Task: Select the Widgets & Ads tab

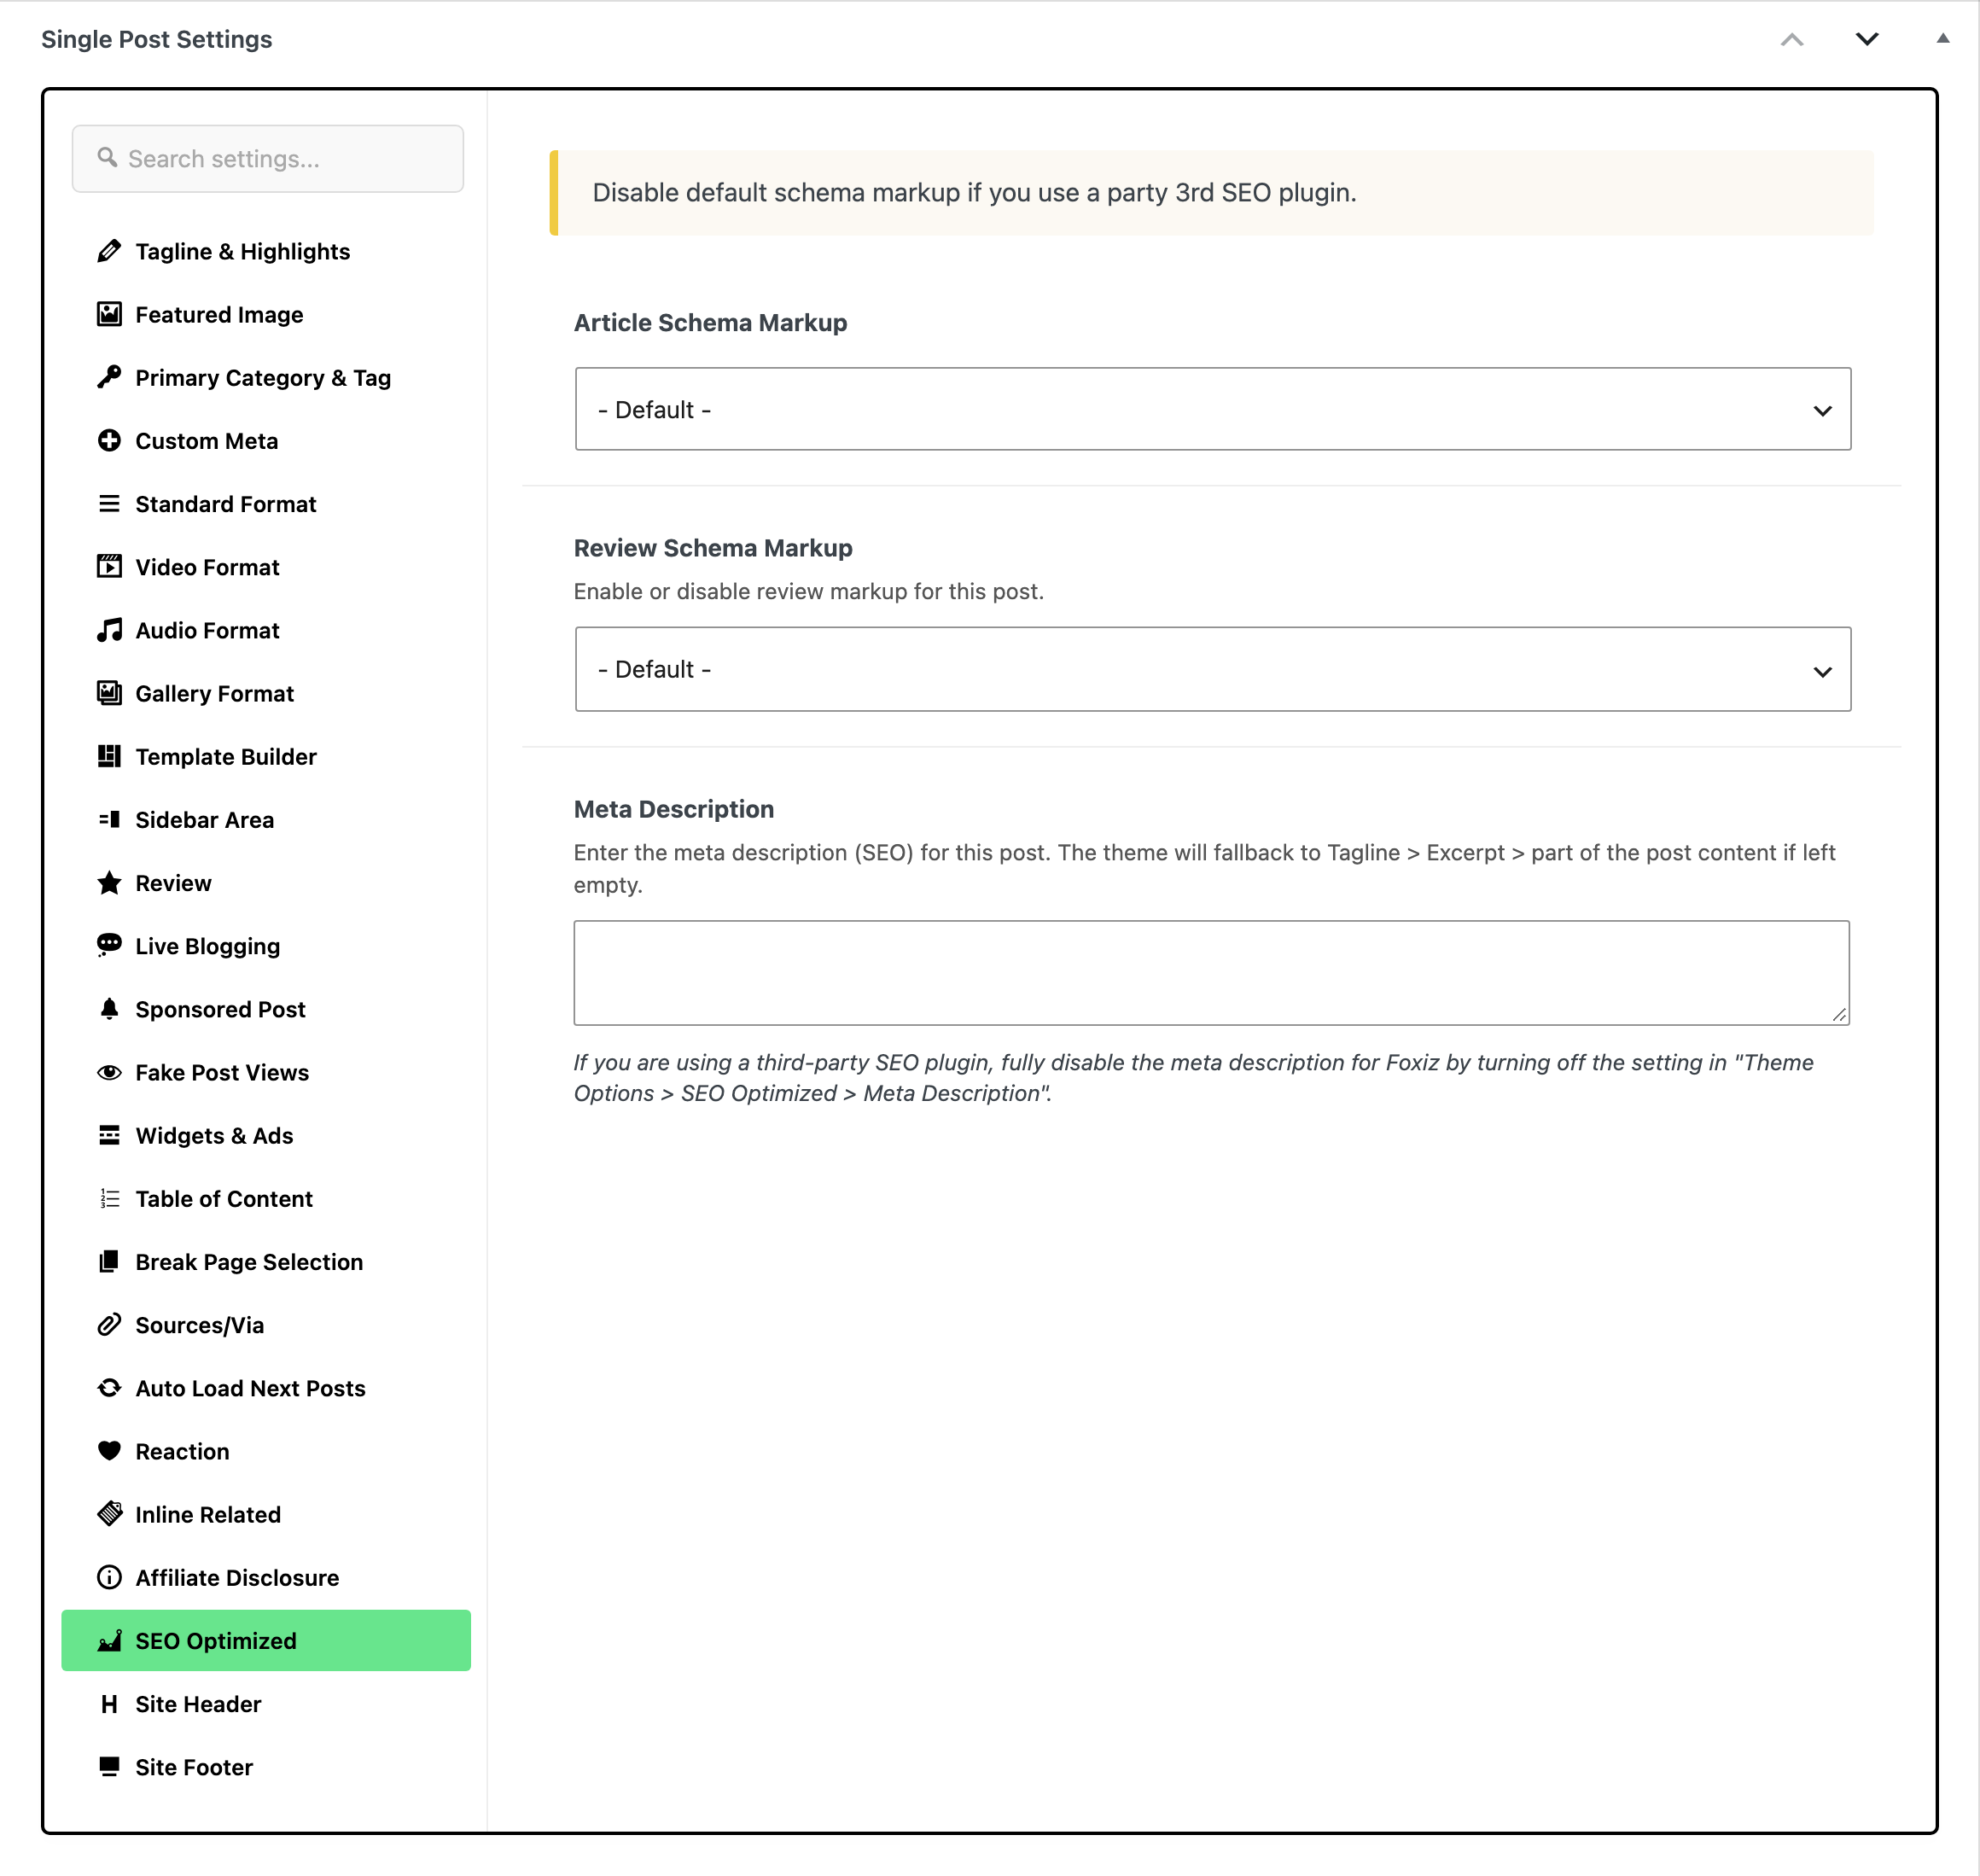Action: (x=266, y=1136)
